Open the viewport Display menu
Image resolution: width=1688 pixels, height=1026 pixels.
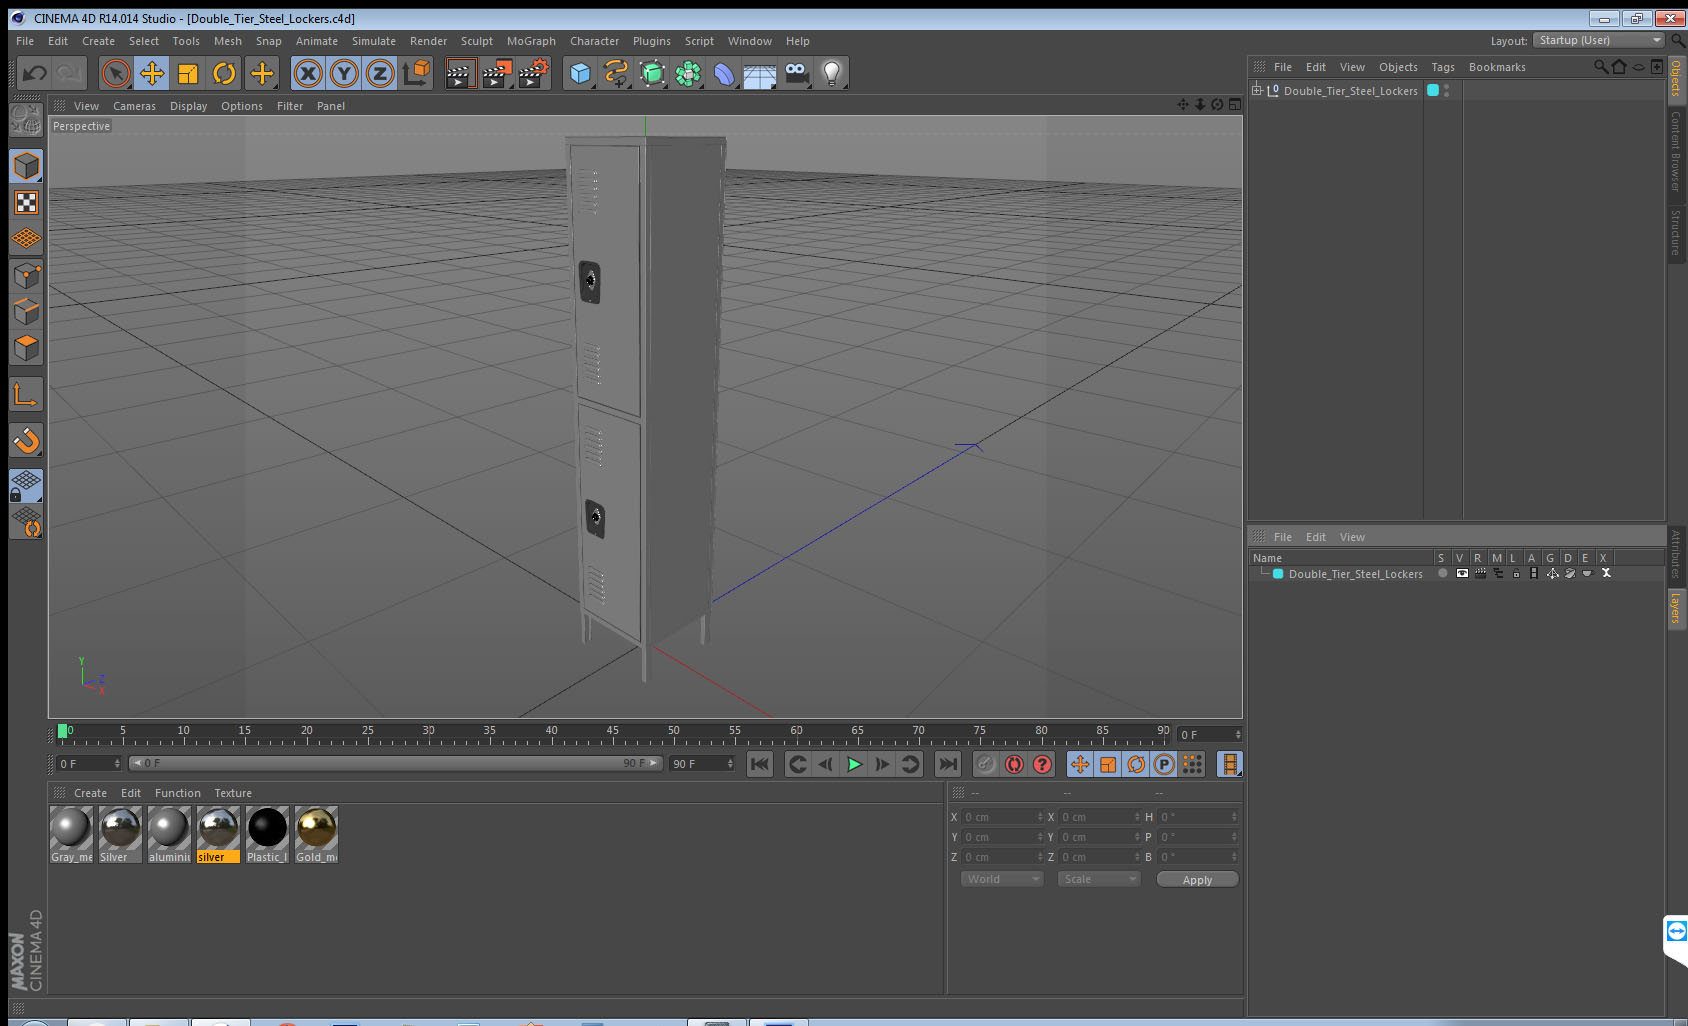click(x=188, y=106)
